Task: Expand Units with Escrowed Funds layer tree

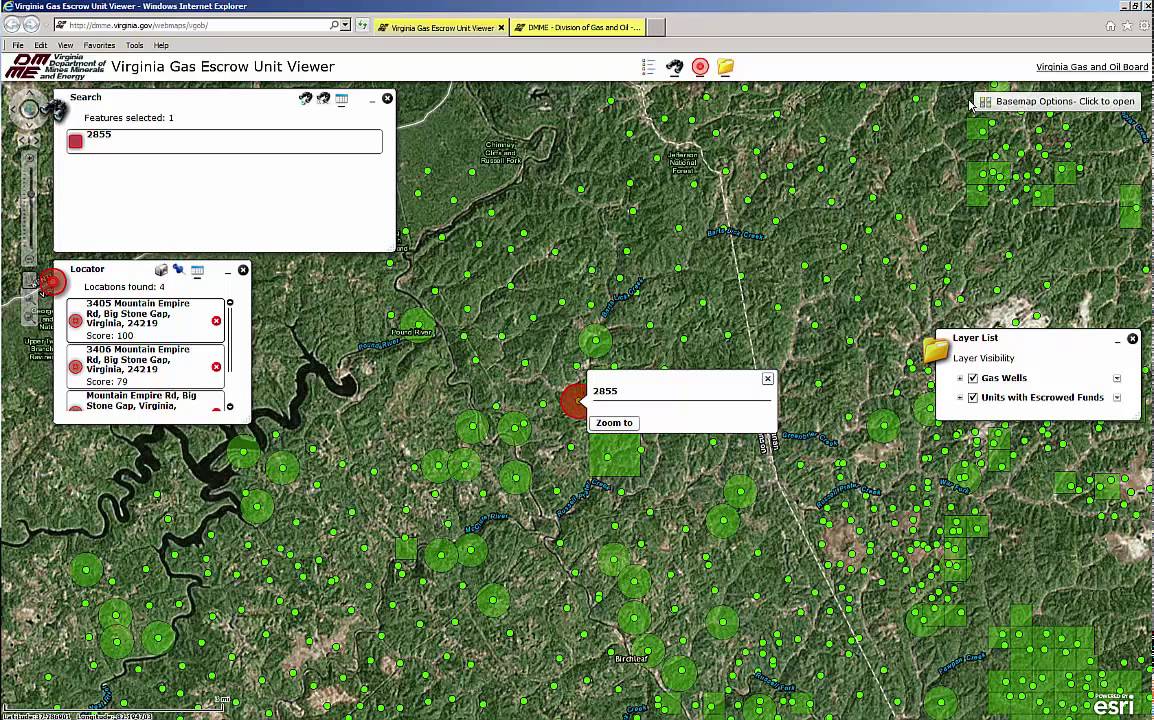Action: coord(960,397)
